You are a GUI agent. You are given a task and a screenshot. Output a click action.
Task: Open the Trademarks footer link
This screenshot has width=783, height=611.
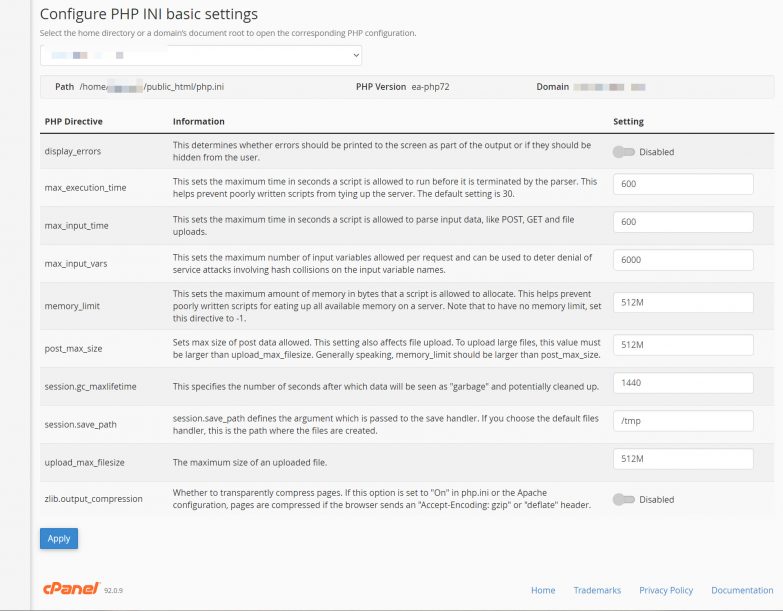point(597,590)
